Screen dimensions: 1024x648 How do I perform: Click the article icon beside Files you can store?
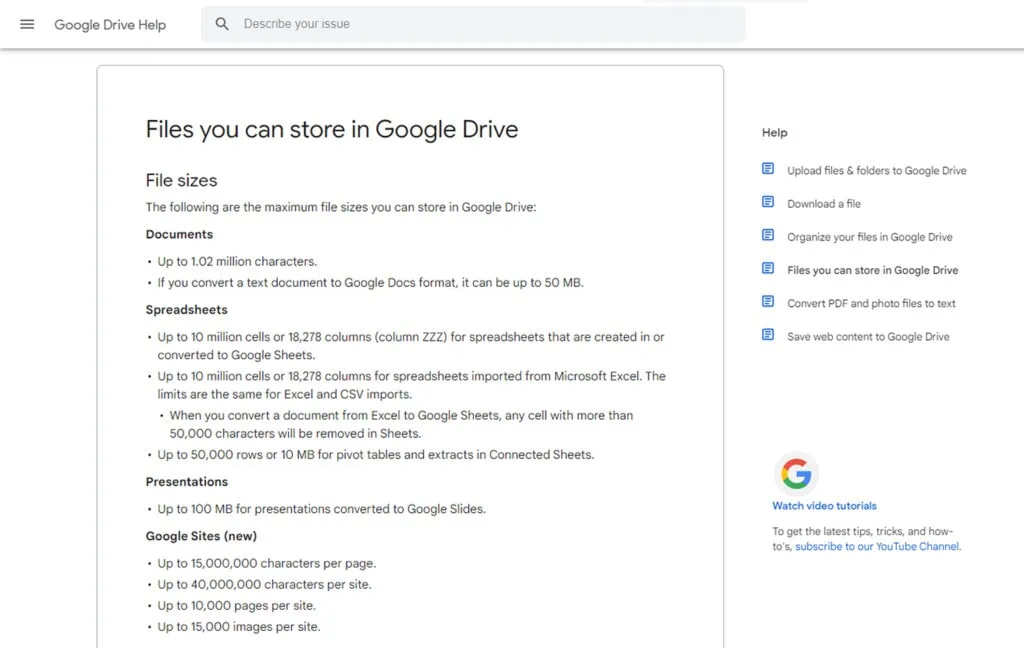click(768, 268)
